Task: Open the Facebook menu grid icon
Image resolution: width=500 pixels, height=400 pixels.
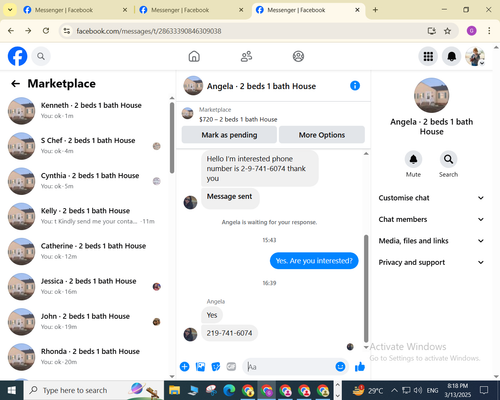Action: click(428, 56)
